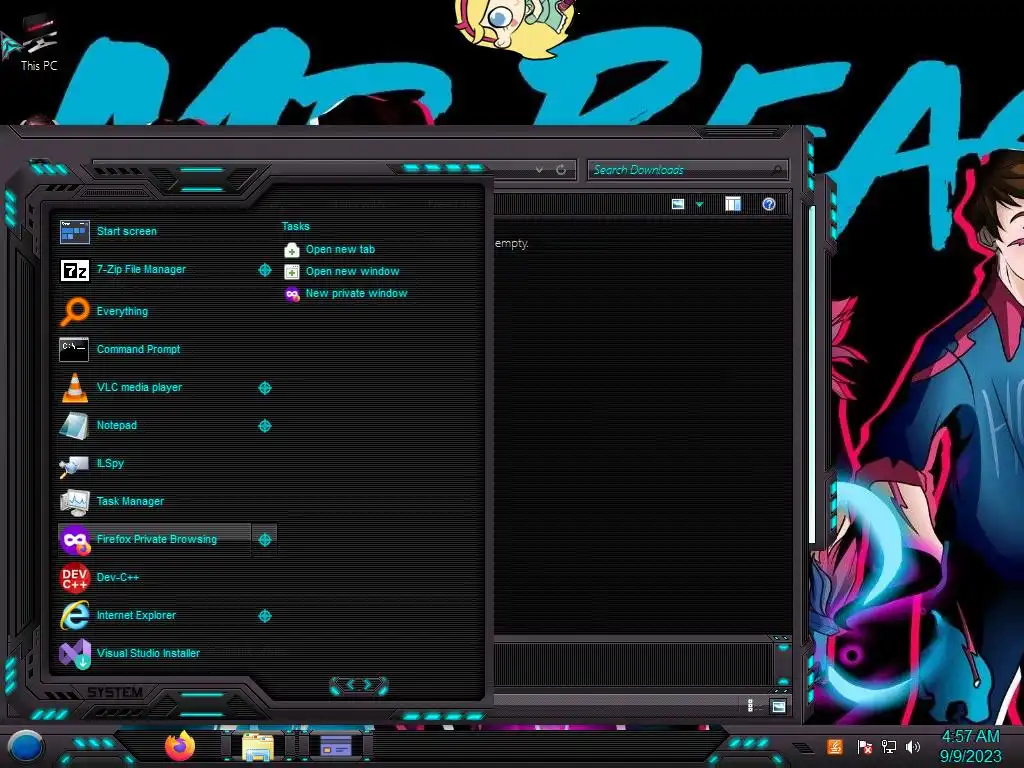The width and height of the screenshot is (1024, 768).
Task: Open Firefox from the taskbar
Action: click(180, 746)
